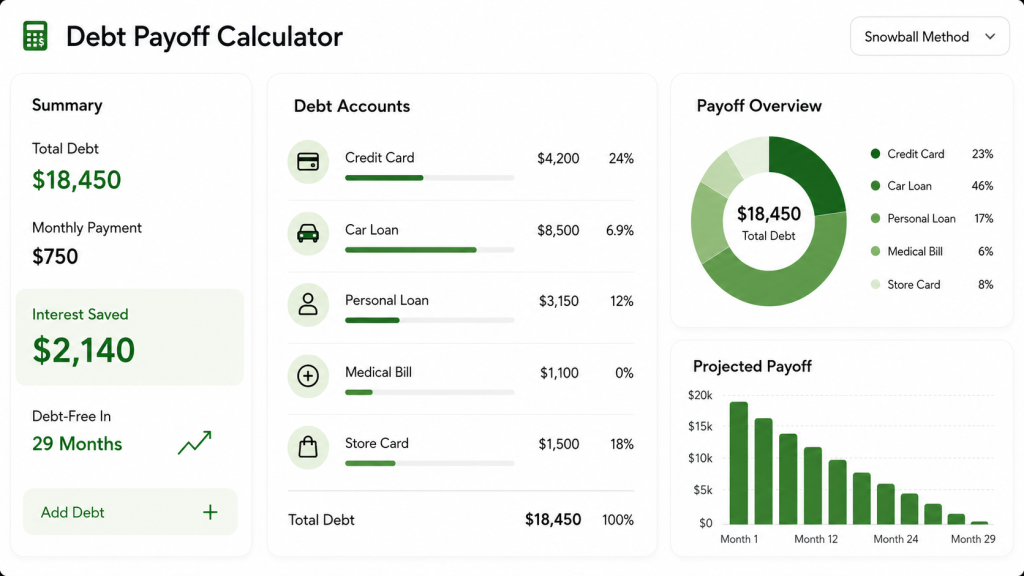Click the Credit Card legend color dot
Screen dimensions: 1024x576
tap(875, 153)
